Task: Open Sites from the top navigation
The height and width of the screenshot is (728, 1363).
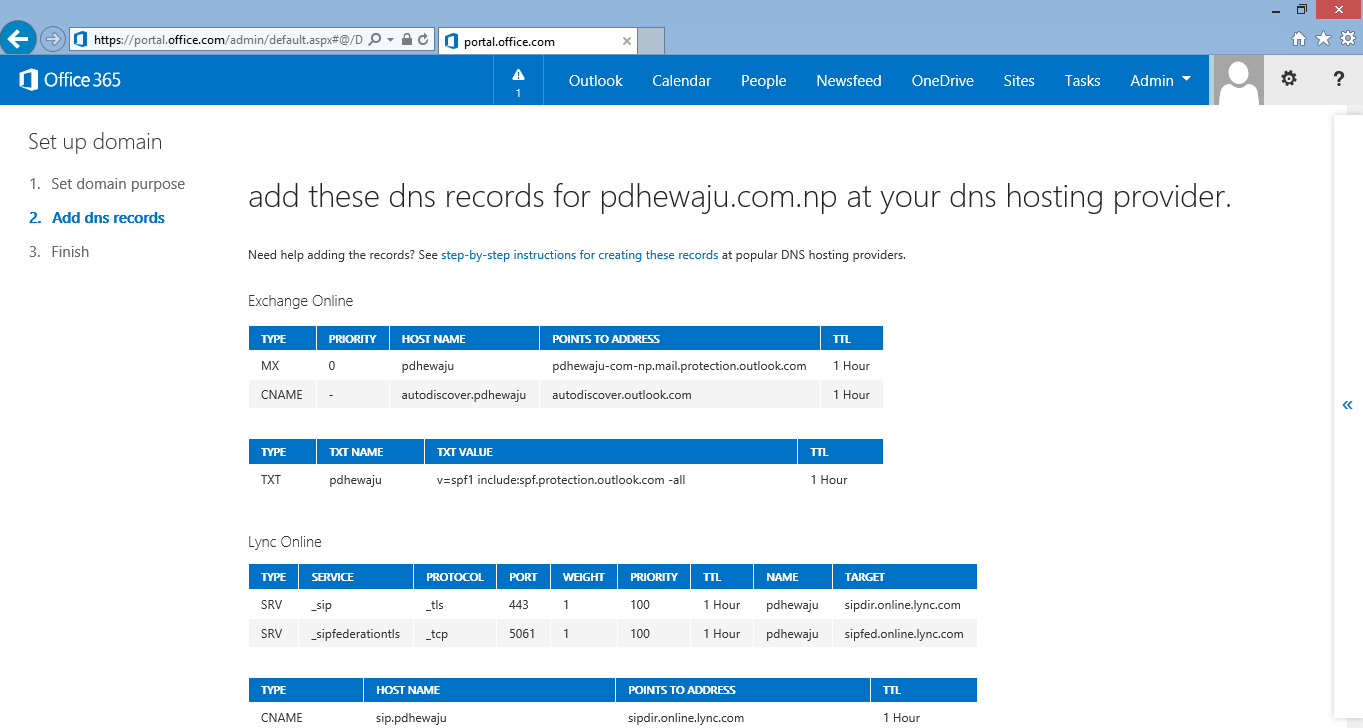Action: coord(1019,81)
